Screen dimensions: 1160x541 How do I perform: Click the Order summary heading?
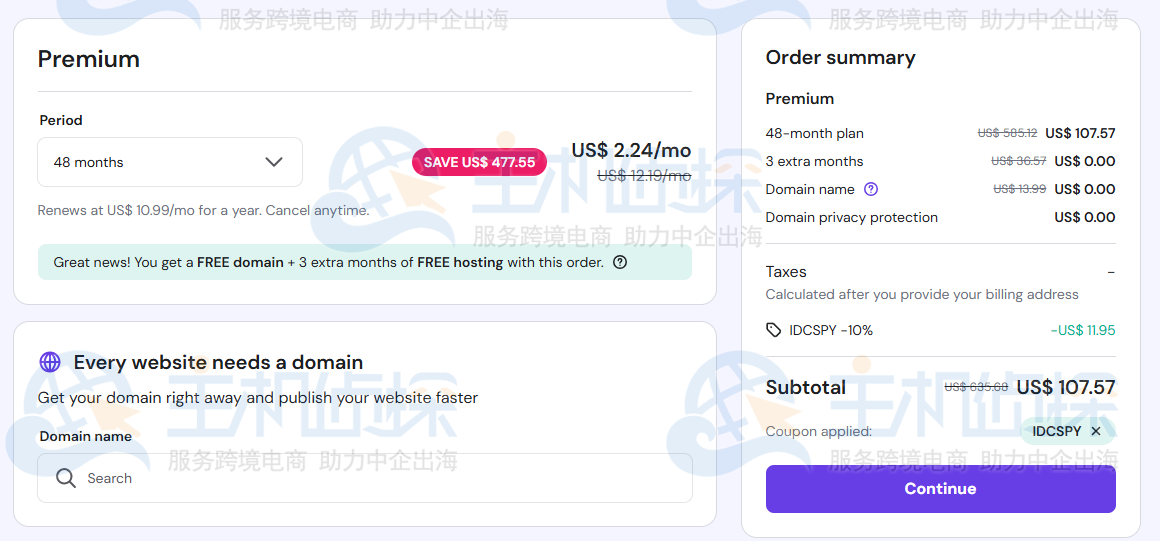[840, 57]
